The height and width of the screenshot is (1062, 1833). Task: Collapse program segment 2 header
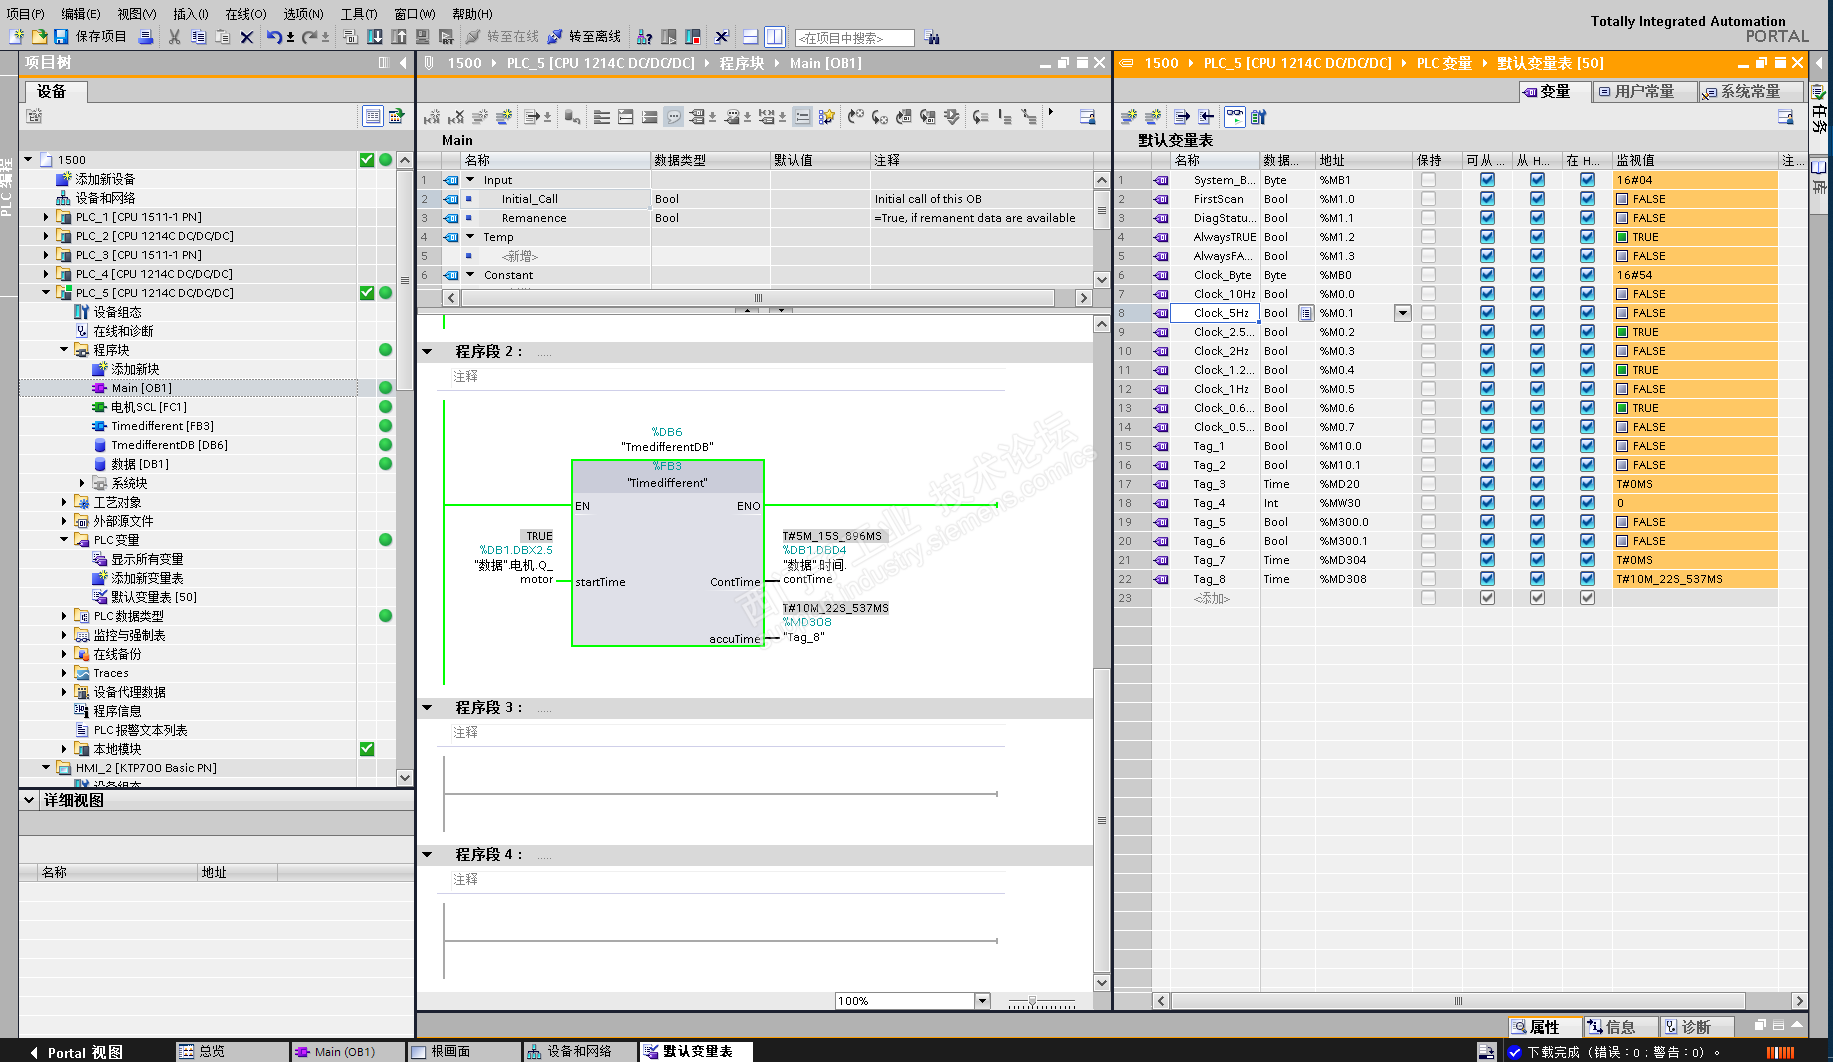[428, 352]
